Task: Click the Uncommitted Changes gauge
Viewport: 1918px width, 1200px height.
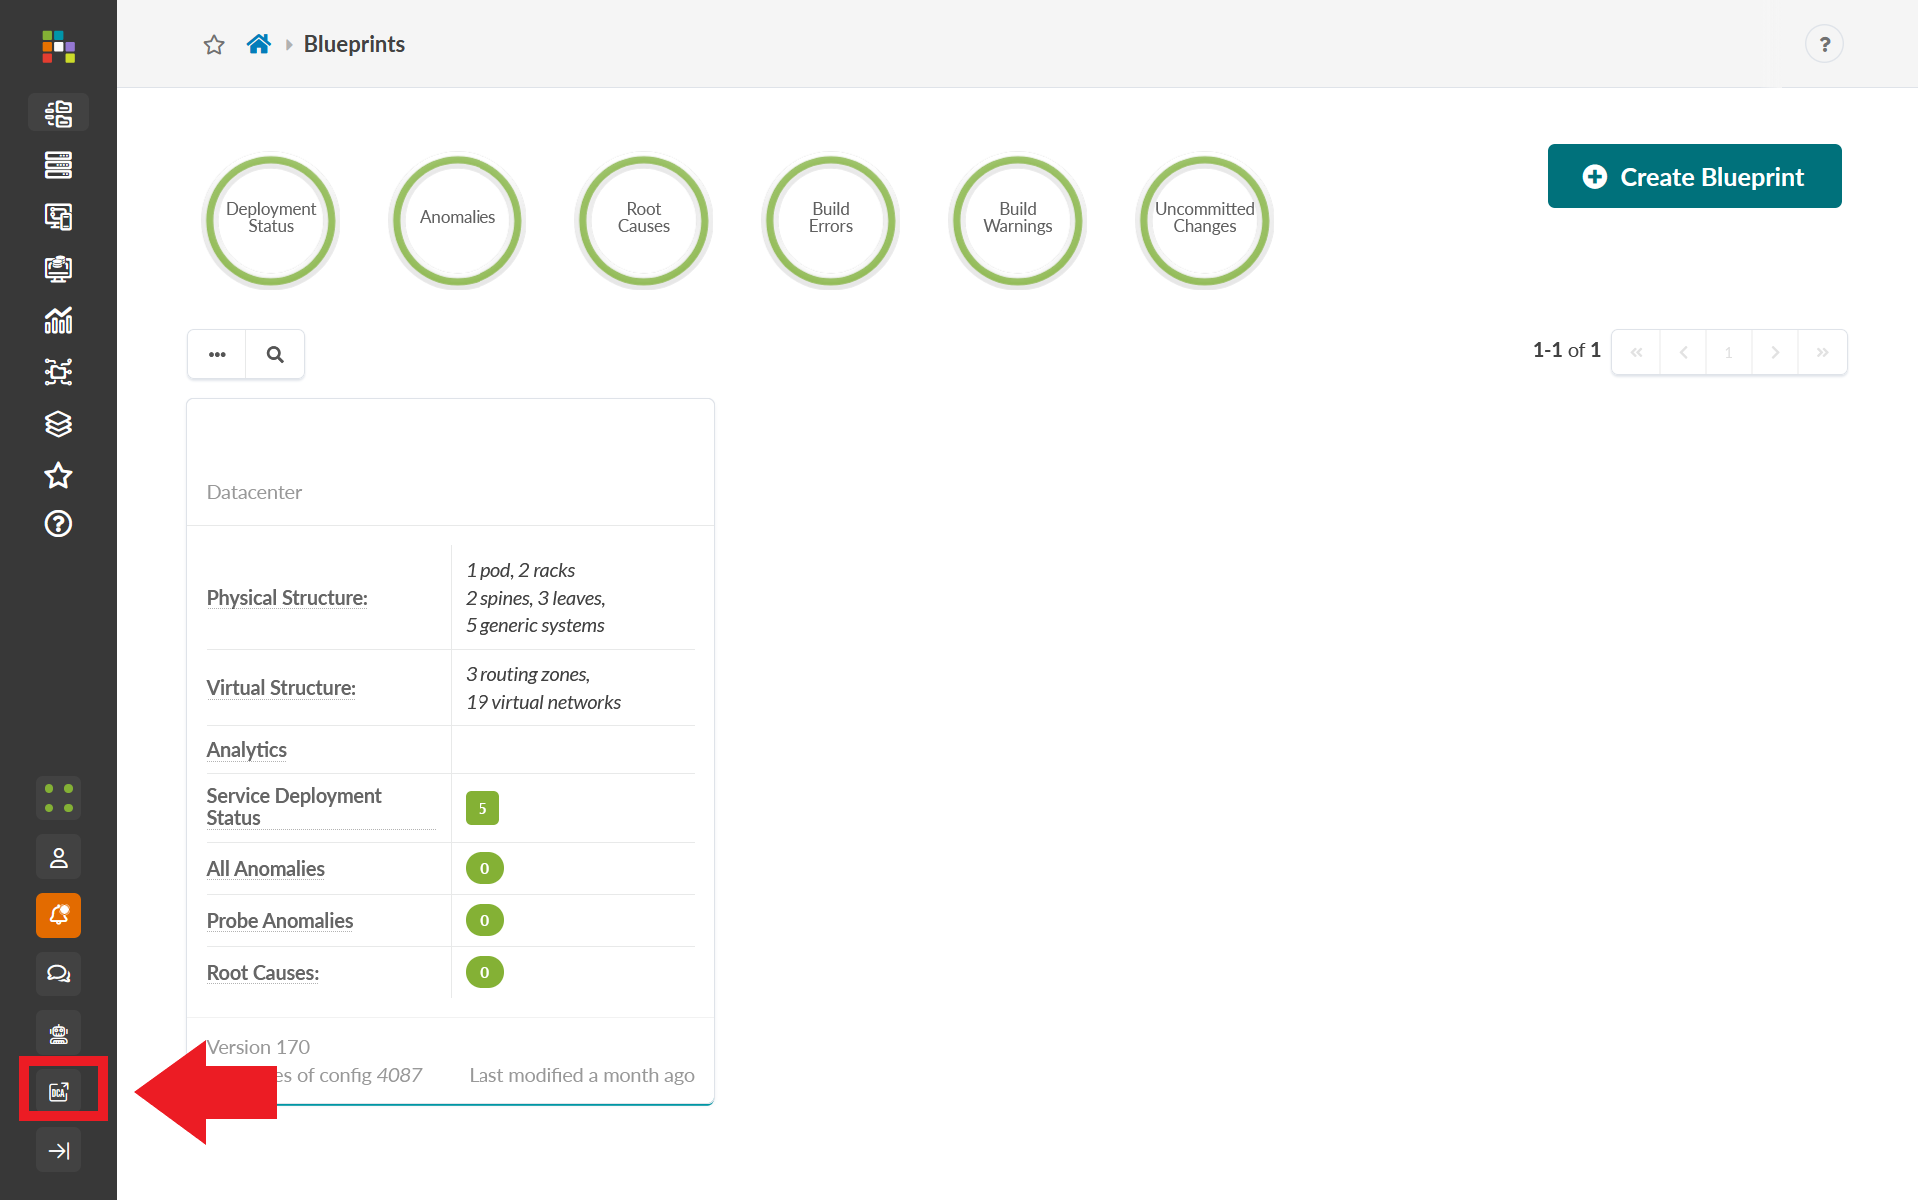Action: click(x=1205, y=221)
